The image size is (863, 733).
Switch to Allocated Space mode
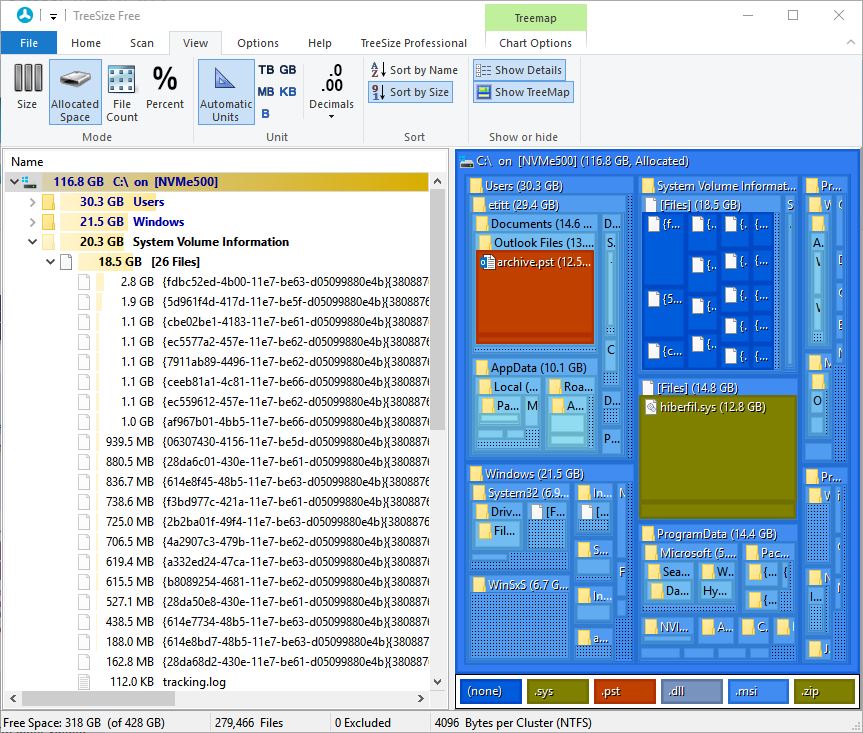click(x=75, y=92)
